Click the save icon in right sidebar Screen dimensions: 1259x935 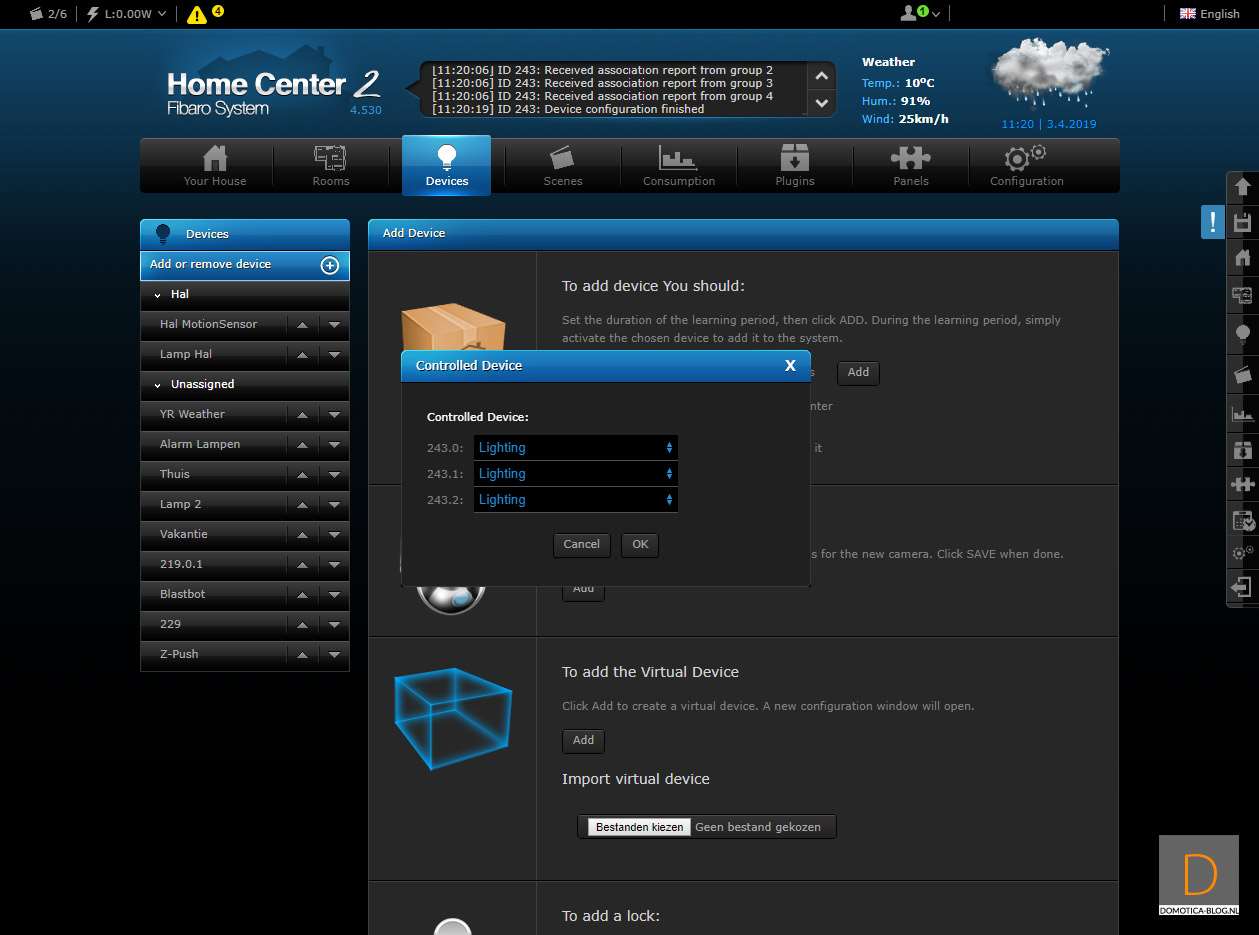tap(1242, 222)
